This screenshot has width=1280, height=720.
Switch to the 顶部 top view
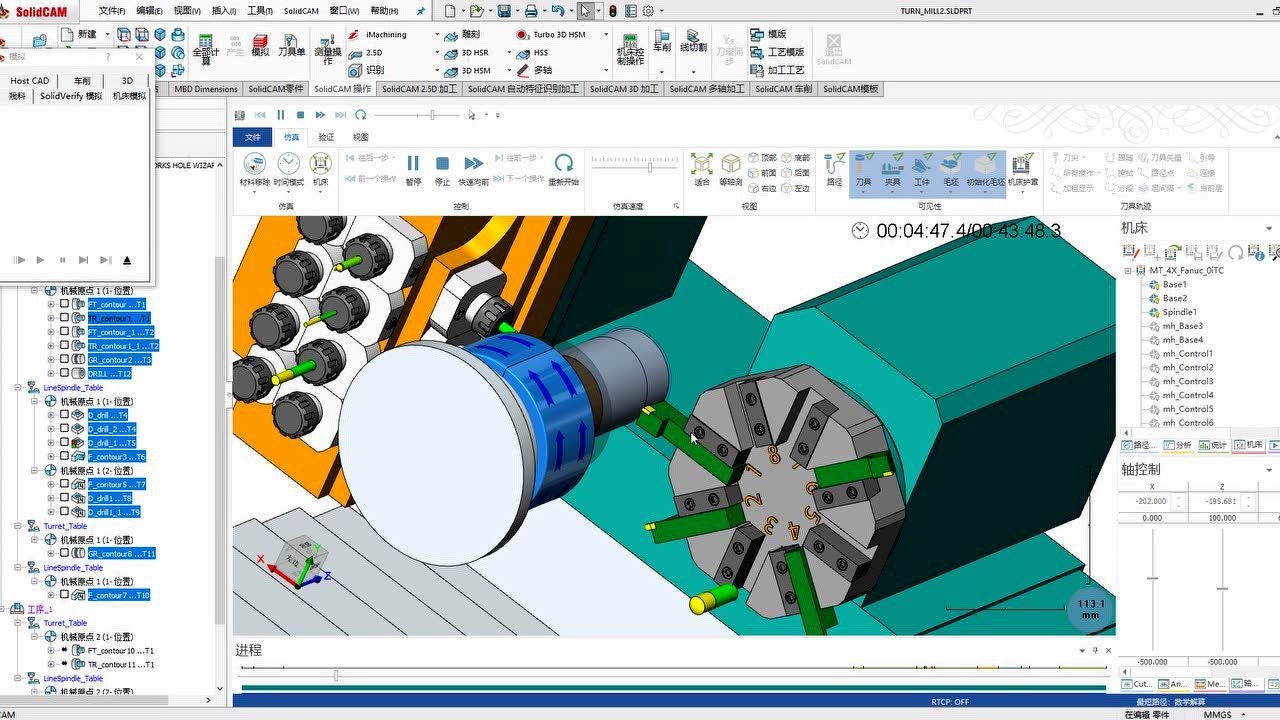pyautogui.click(x=761, y=158)
